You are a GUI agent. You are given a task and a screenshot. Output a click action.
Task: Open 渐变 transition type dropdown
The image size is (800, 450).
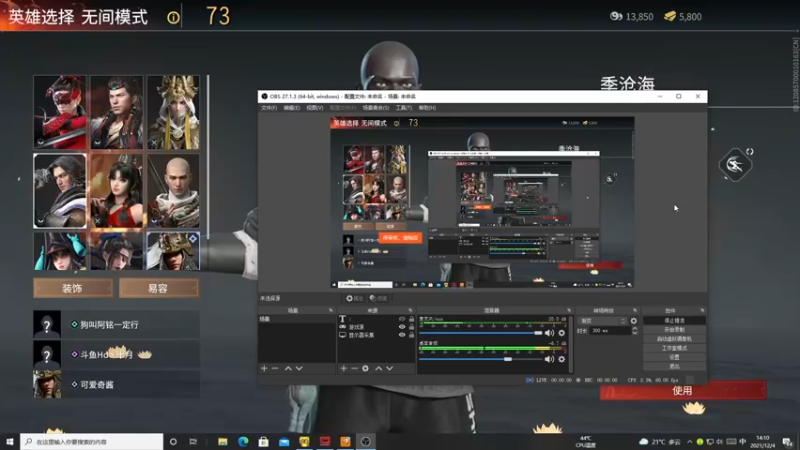click(603, 321)
